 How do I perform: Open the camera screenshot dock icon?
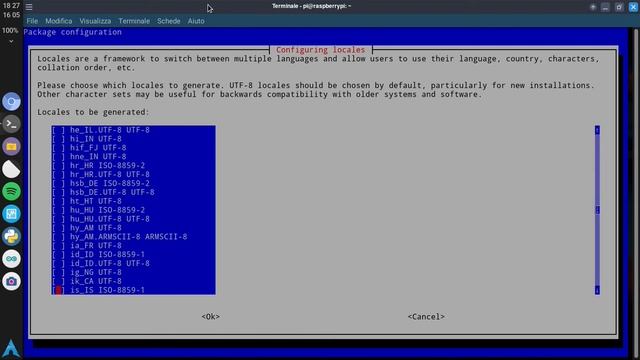[11, 281]
